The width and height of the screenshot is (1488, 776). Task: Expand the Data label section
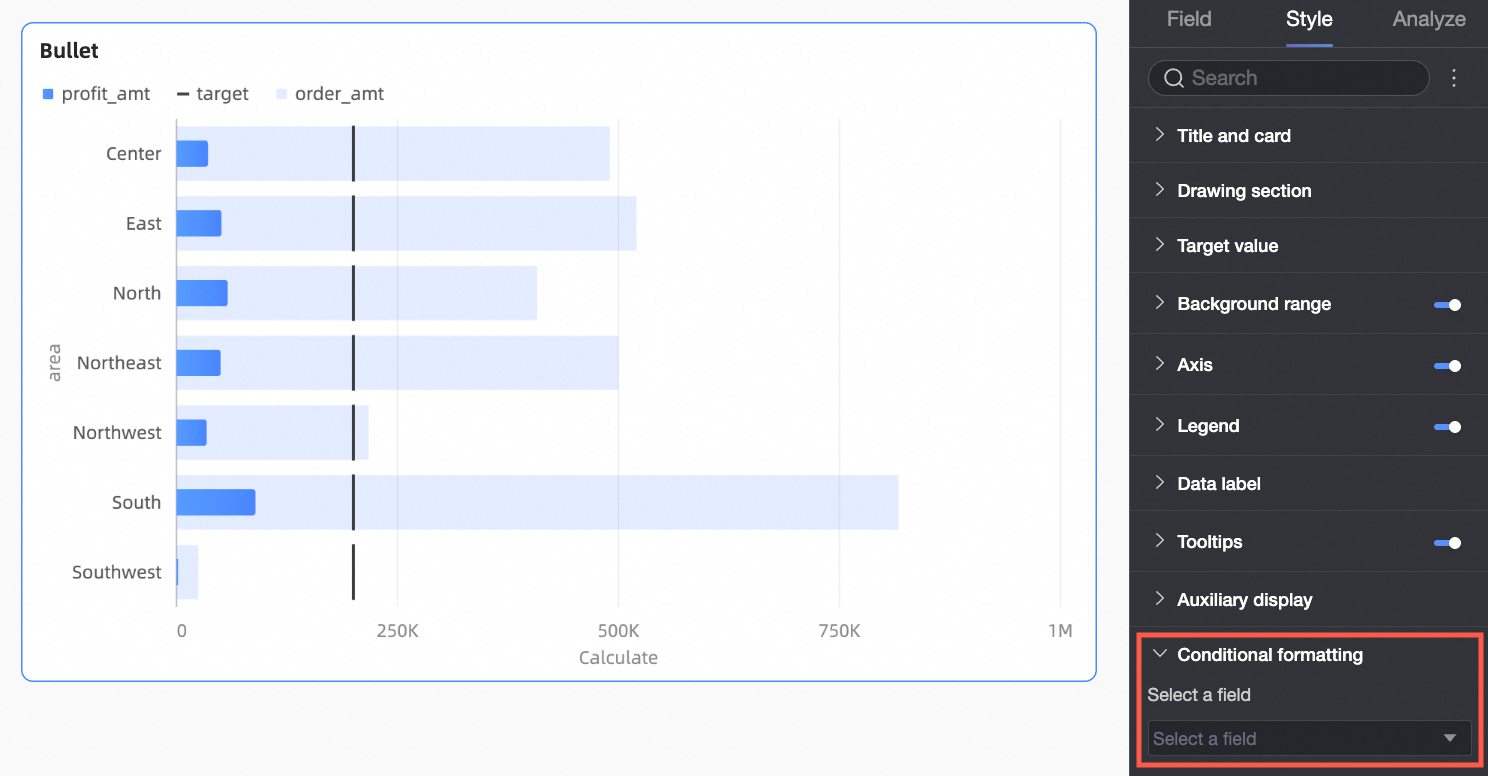point(1160,483)
